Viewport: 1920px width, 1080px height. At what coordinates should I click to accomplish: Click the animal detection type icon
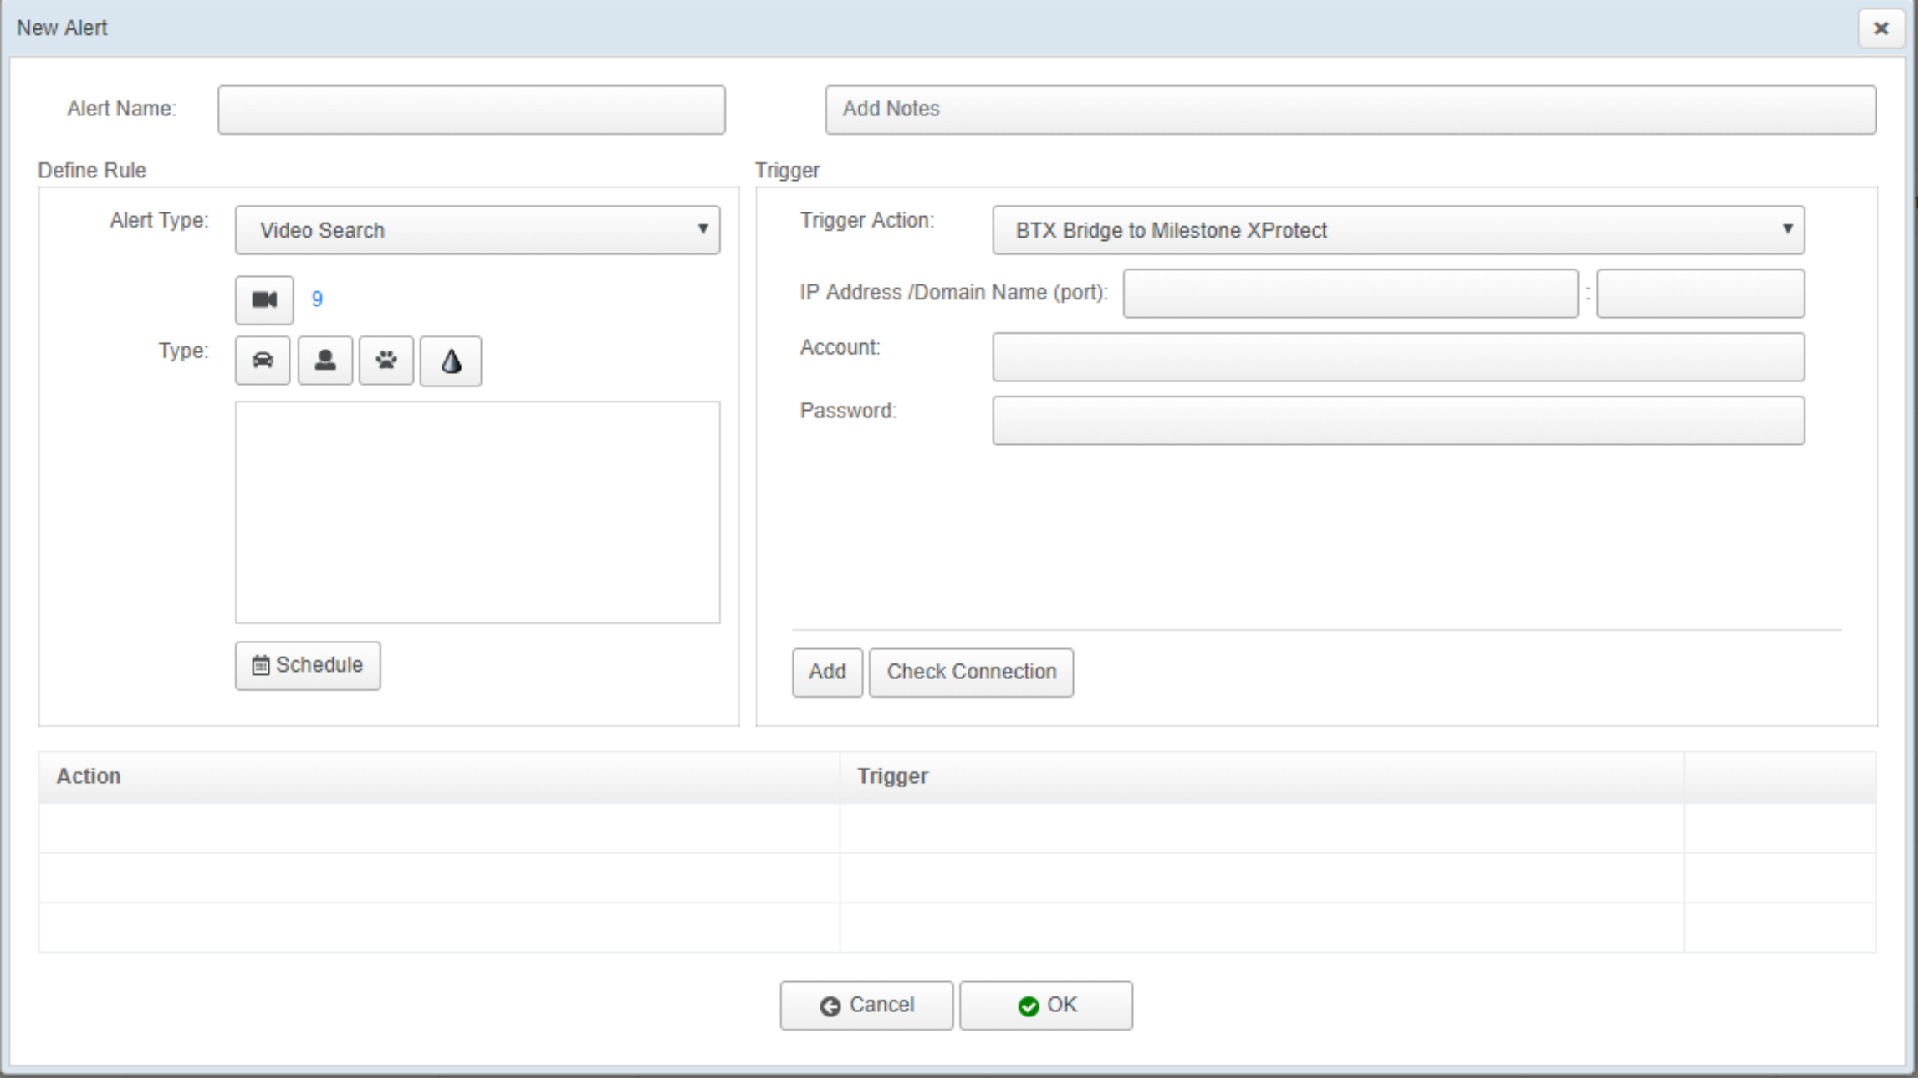click(x=386, y=360)
